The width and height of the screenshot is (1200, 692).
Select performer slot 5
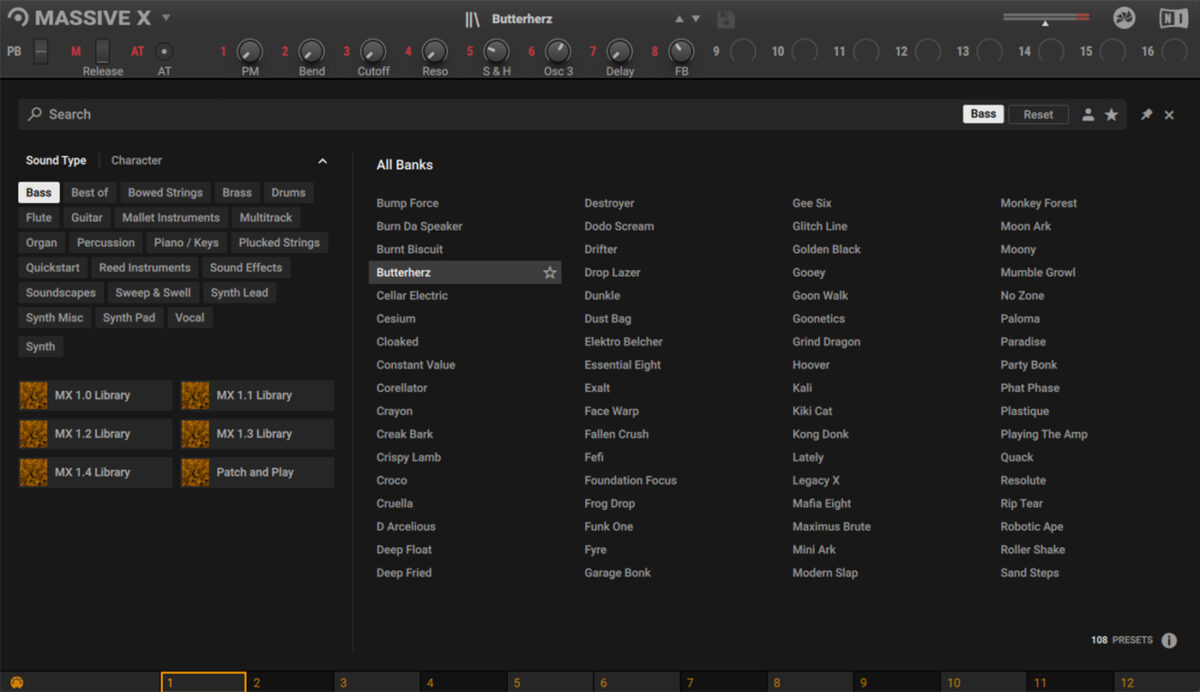pyautogui.click(x=549, y=682)
